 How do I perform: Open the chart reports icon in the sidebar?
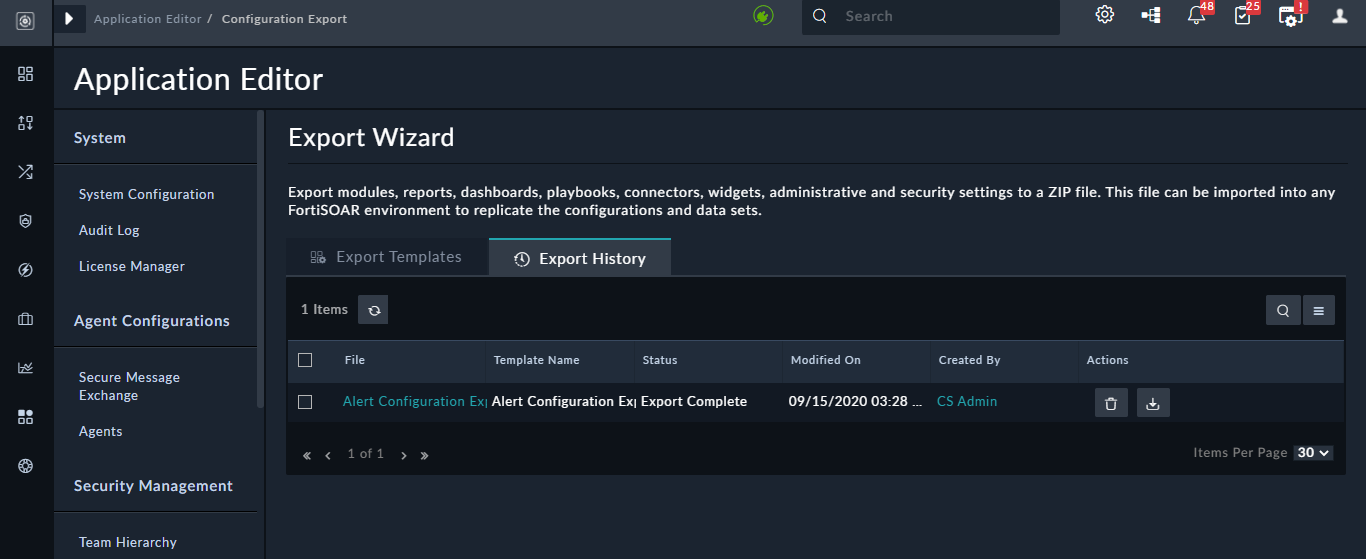26,368
